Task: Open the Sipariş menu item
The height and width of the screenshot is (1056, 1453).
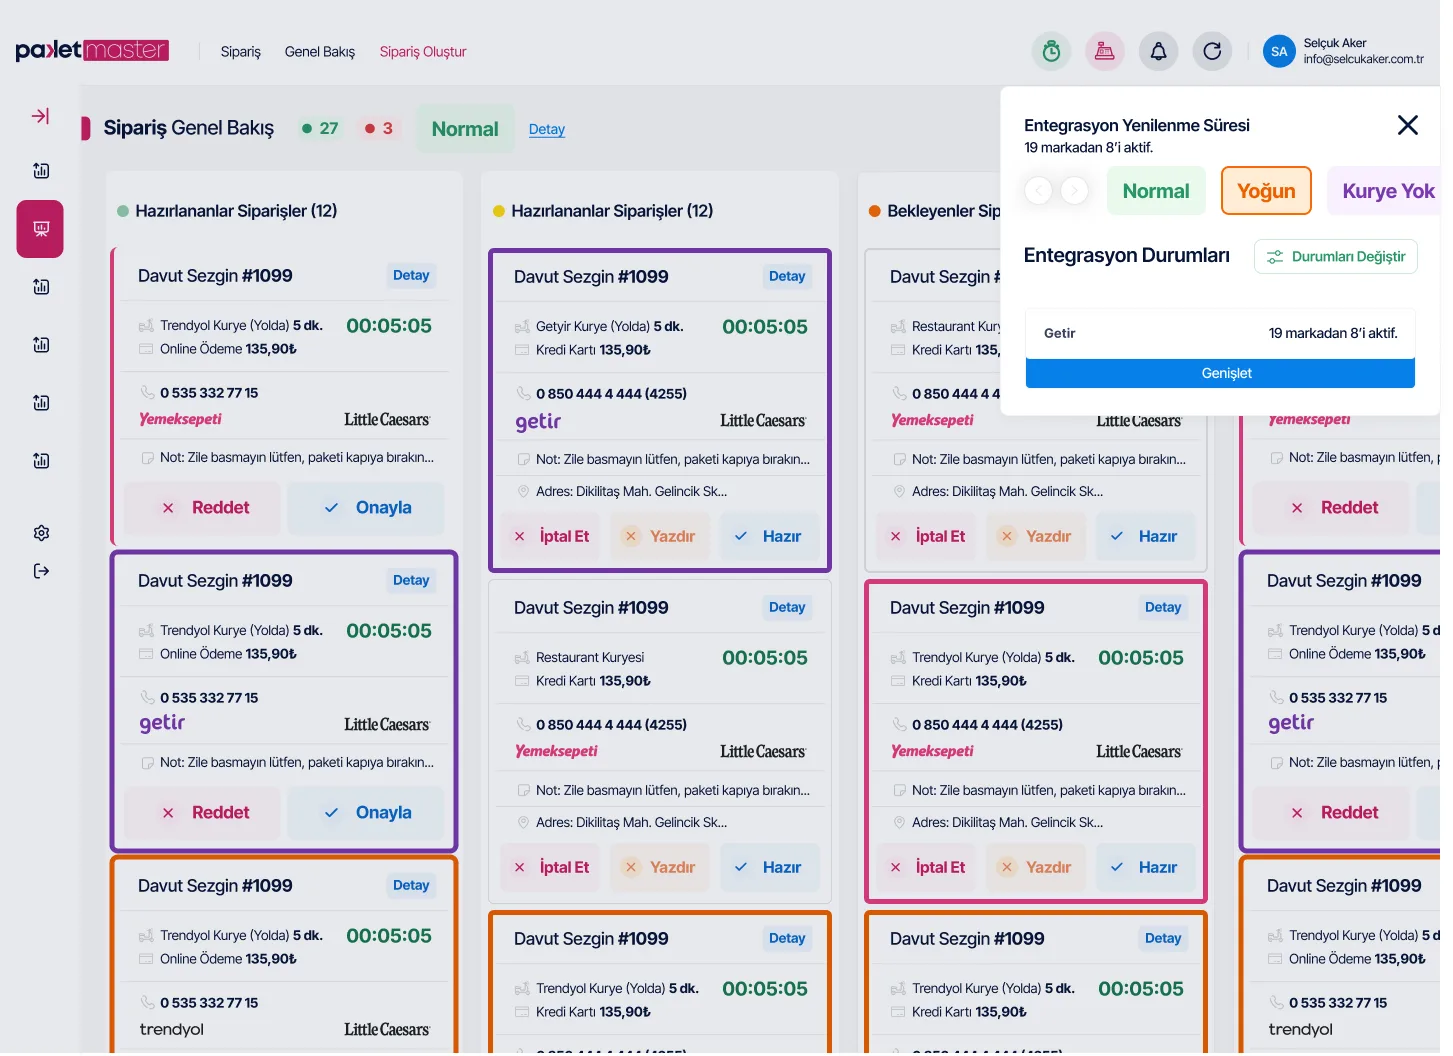Action: point(241,52)
